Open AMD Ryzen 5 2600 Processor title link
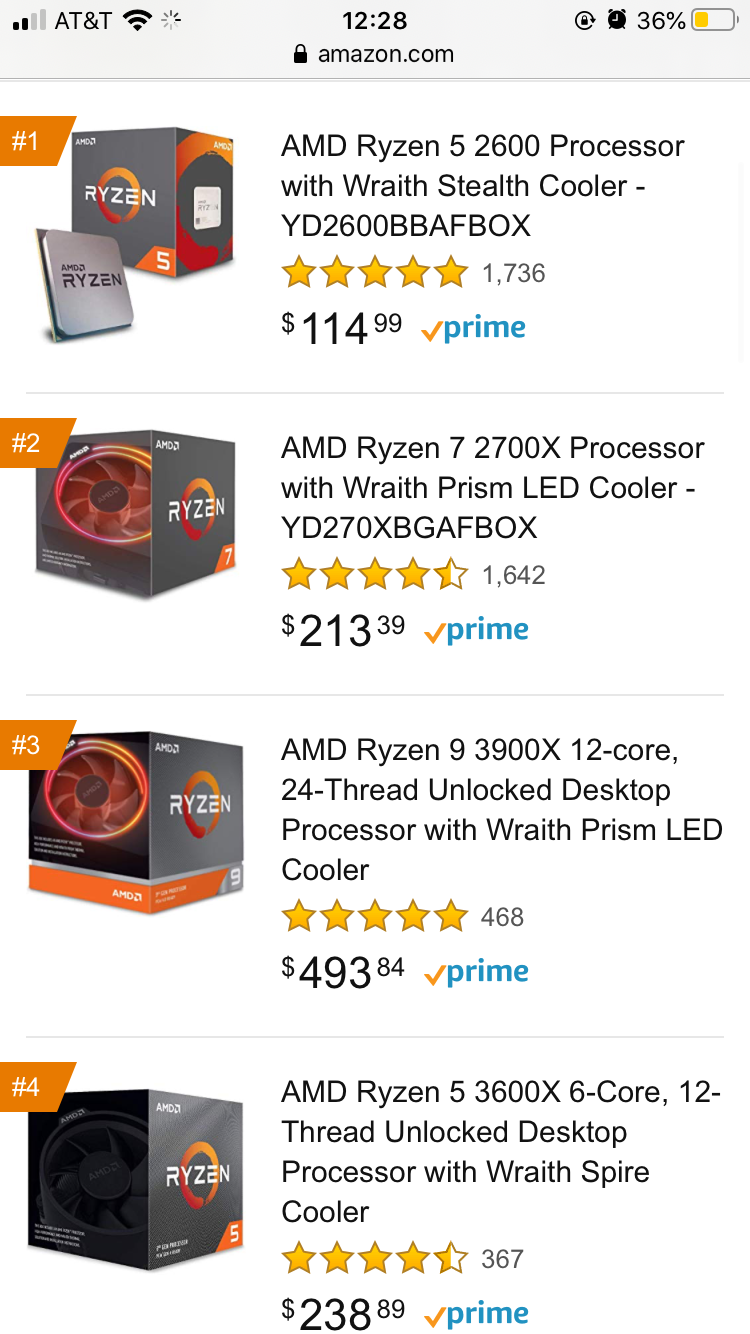The width and height of the screenshot is (750, 1334). [482, 186]
